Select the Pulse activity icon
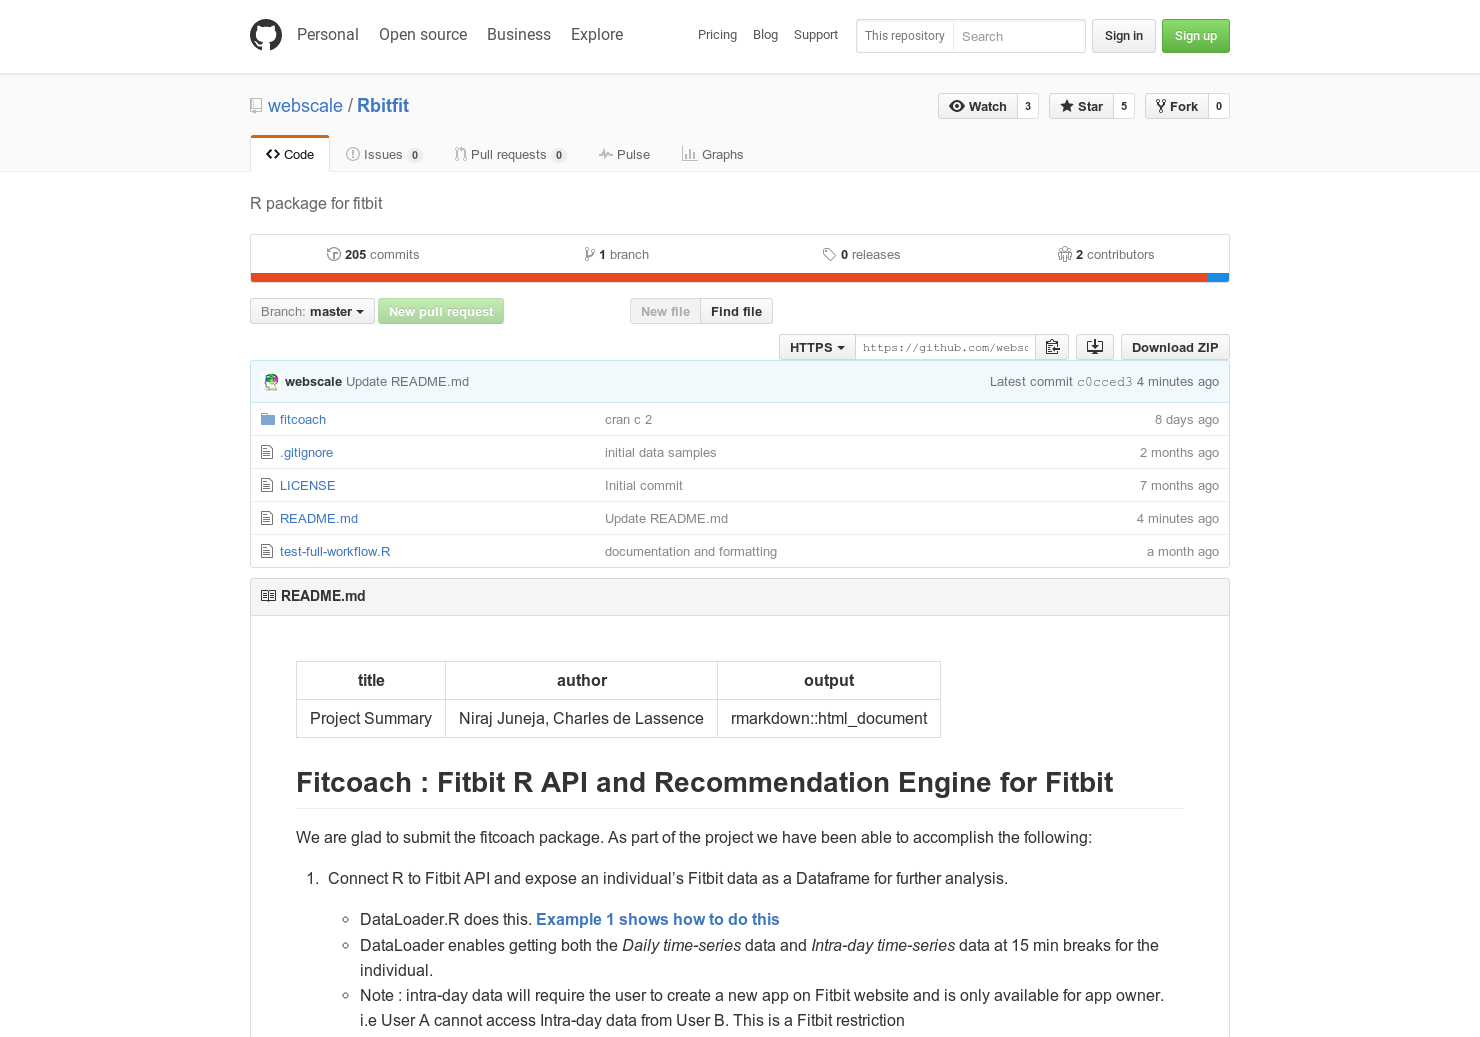The width and height of the screenshot is (1480, 1037). coord(604,154)
